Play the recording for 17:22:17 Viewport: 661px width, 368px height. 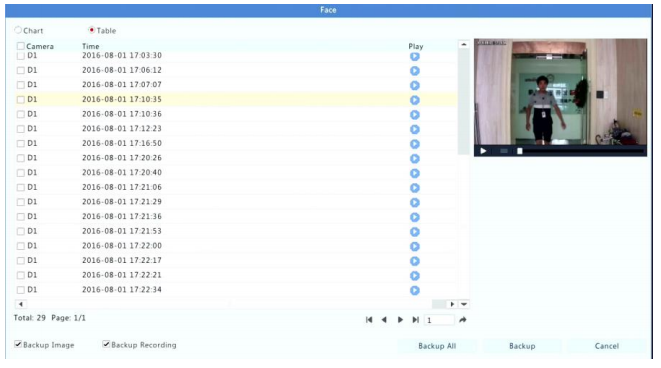coord(415,261)
